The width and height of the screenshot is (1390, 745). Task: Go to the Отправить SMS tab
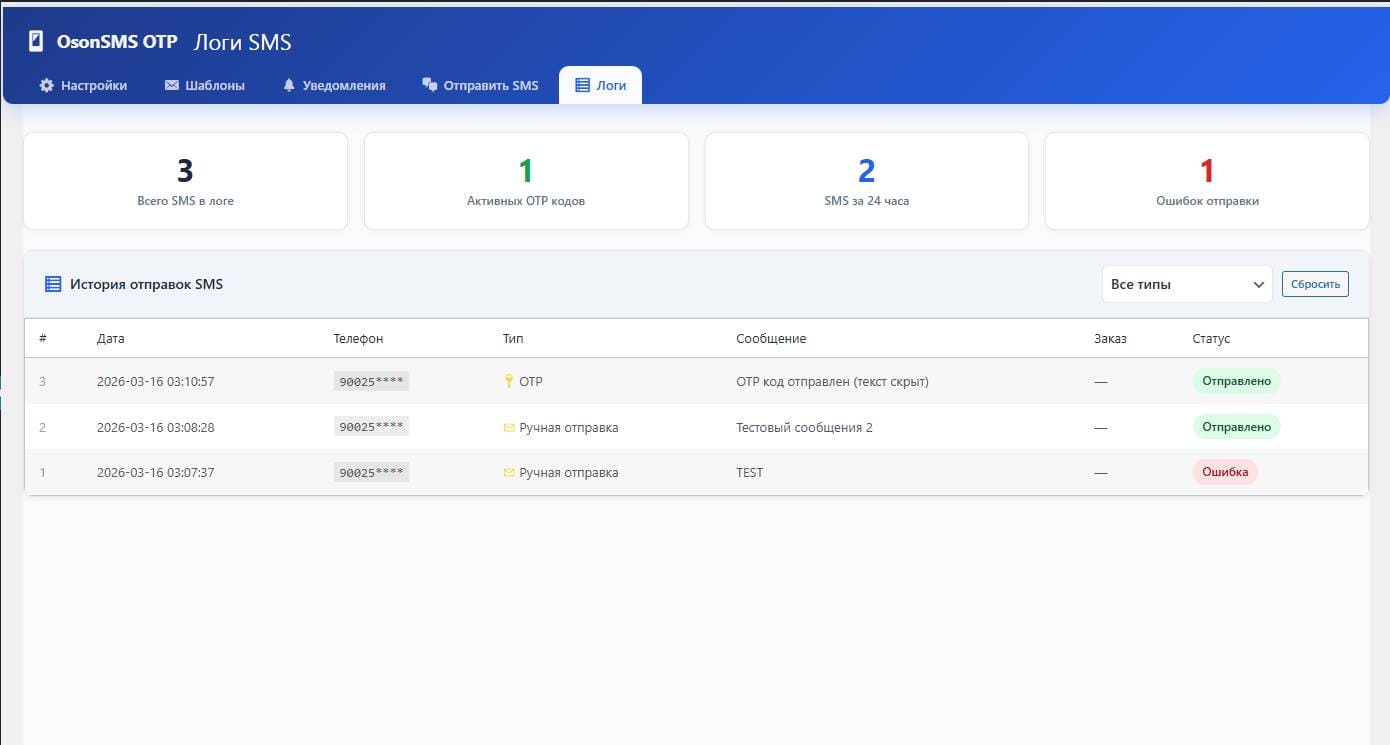480,86
